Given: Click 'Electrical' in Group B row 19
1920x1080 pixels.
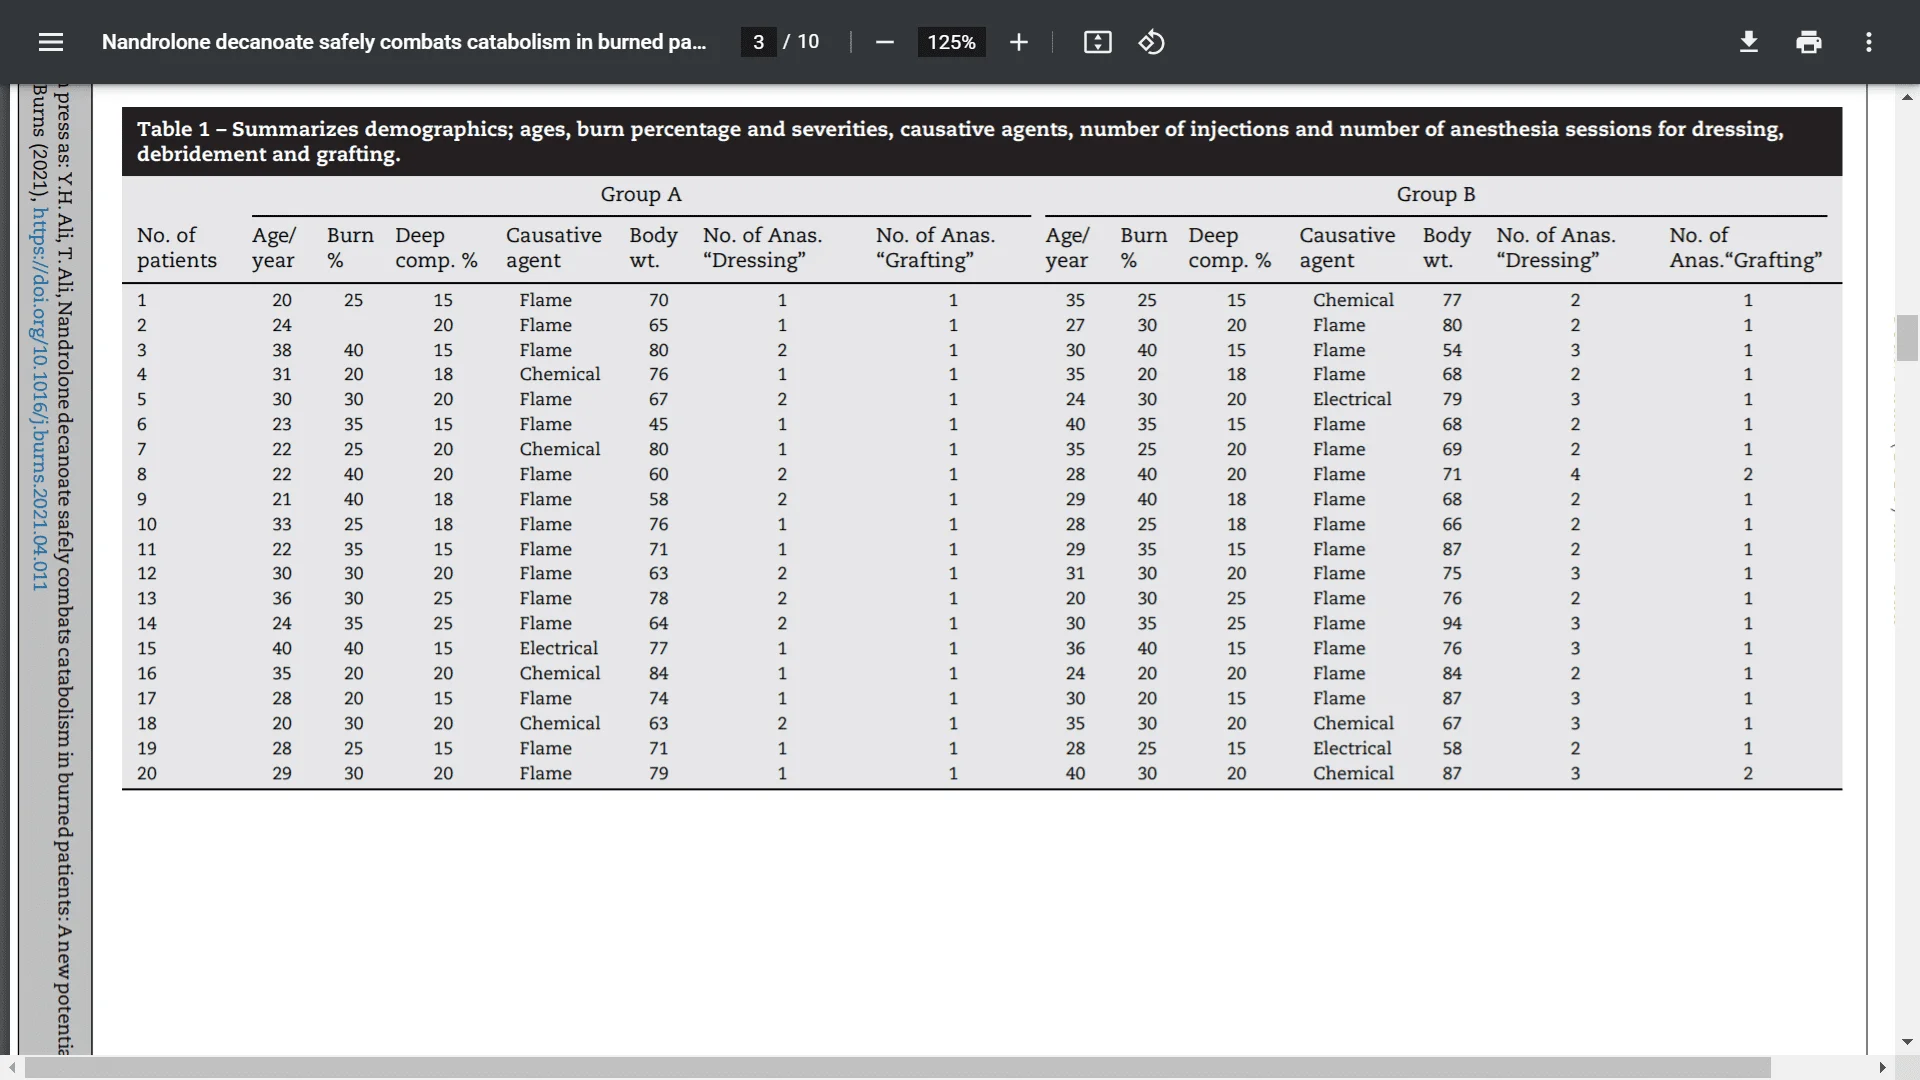Looking at the screenshot, I should (x=1352, y=748).
